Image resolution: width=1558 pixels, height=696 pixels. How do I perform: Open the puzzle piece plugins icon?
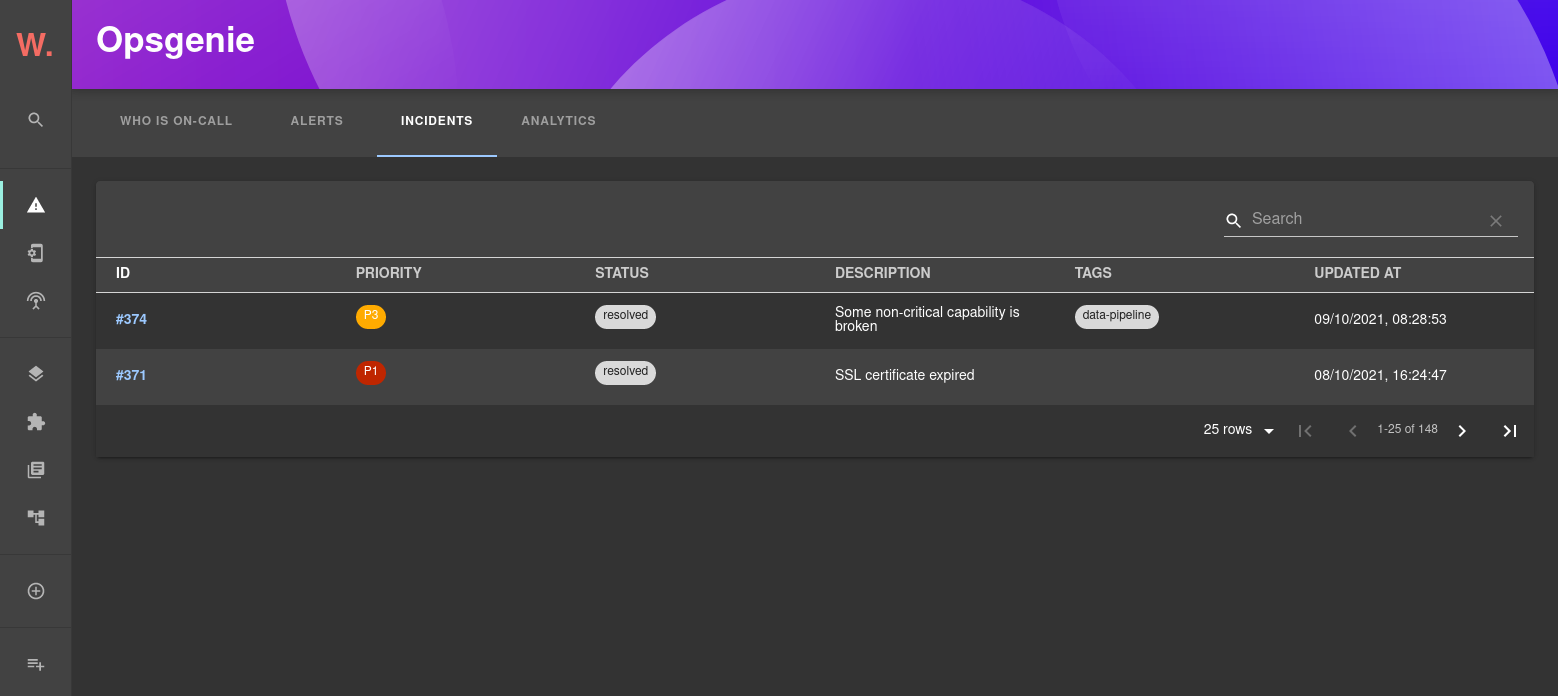point(36,422)
